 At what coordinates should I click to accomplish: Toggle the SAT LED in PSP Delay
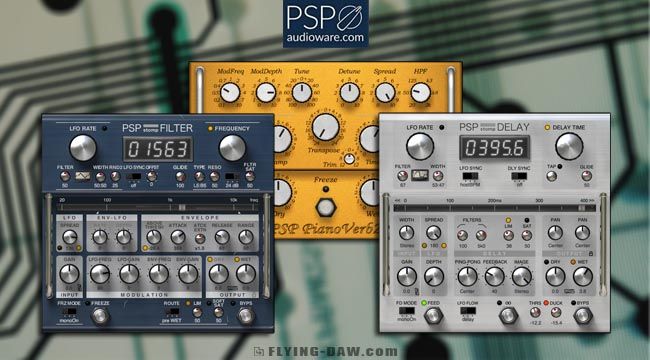(x=527, y=220)
